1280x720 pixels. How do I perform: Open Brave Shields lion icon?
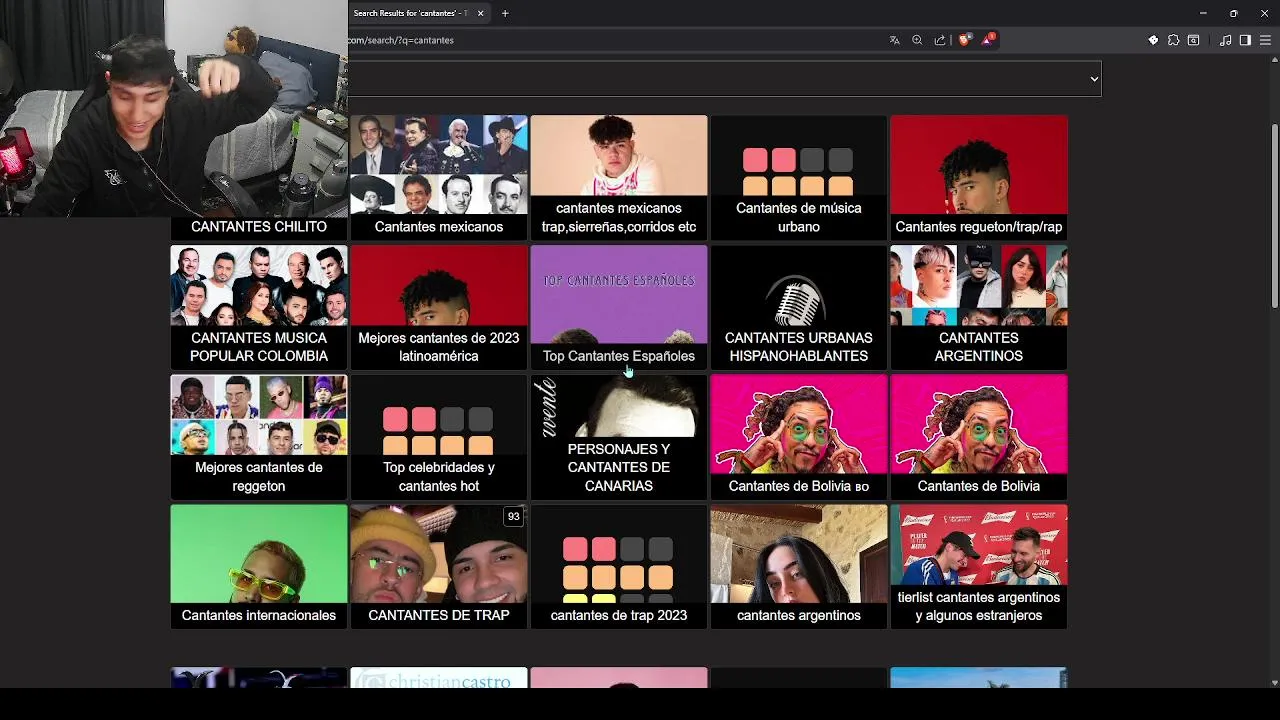pos(964,40)
